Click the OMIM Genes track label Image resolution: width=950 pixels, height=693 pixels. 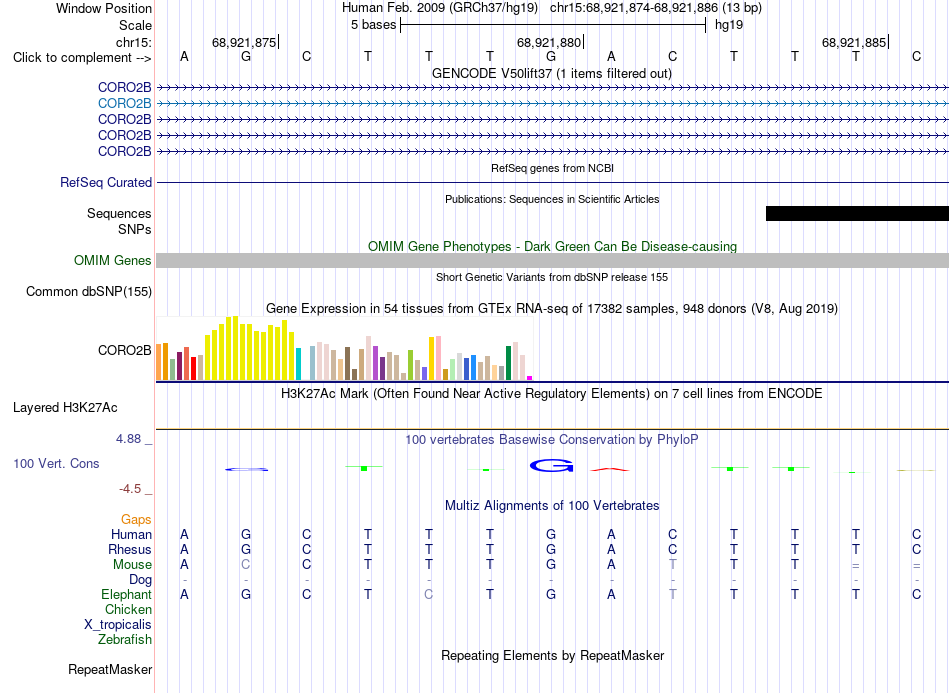pos(113,260)
